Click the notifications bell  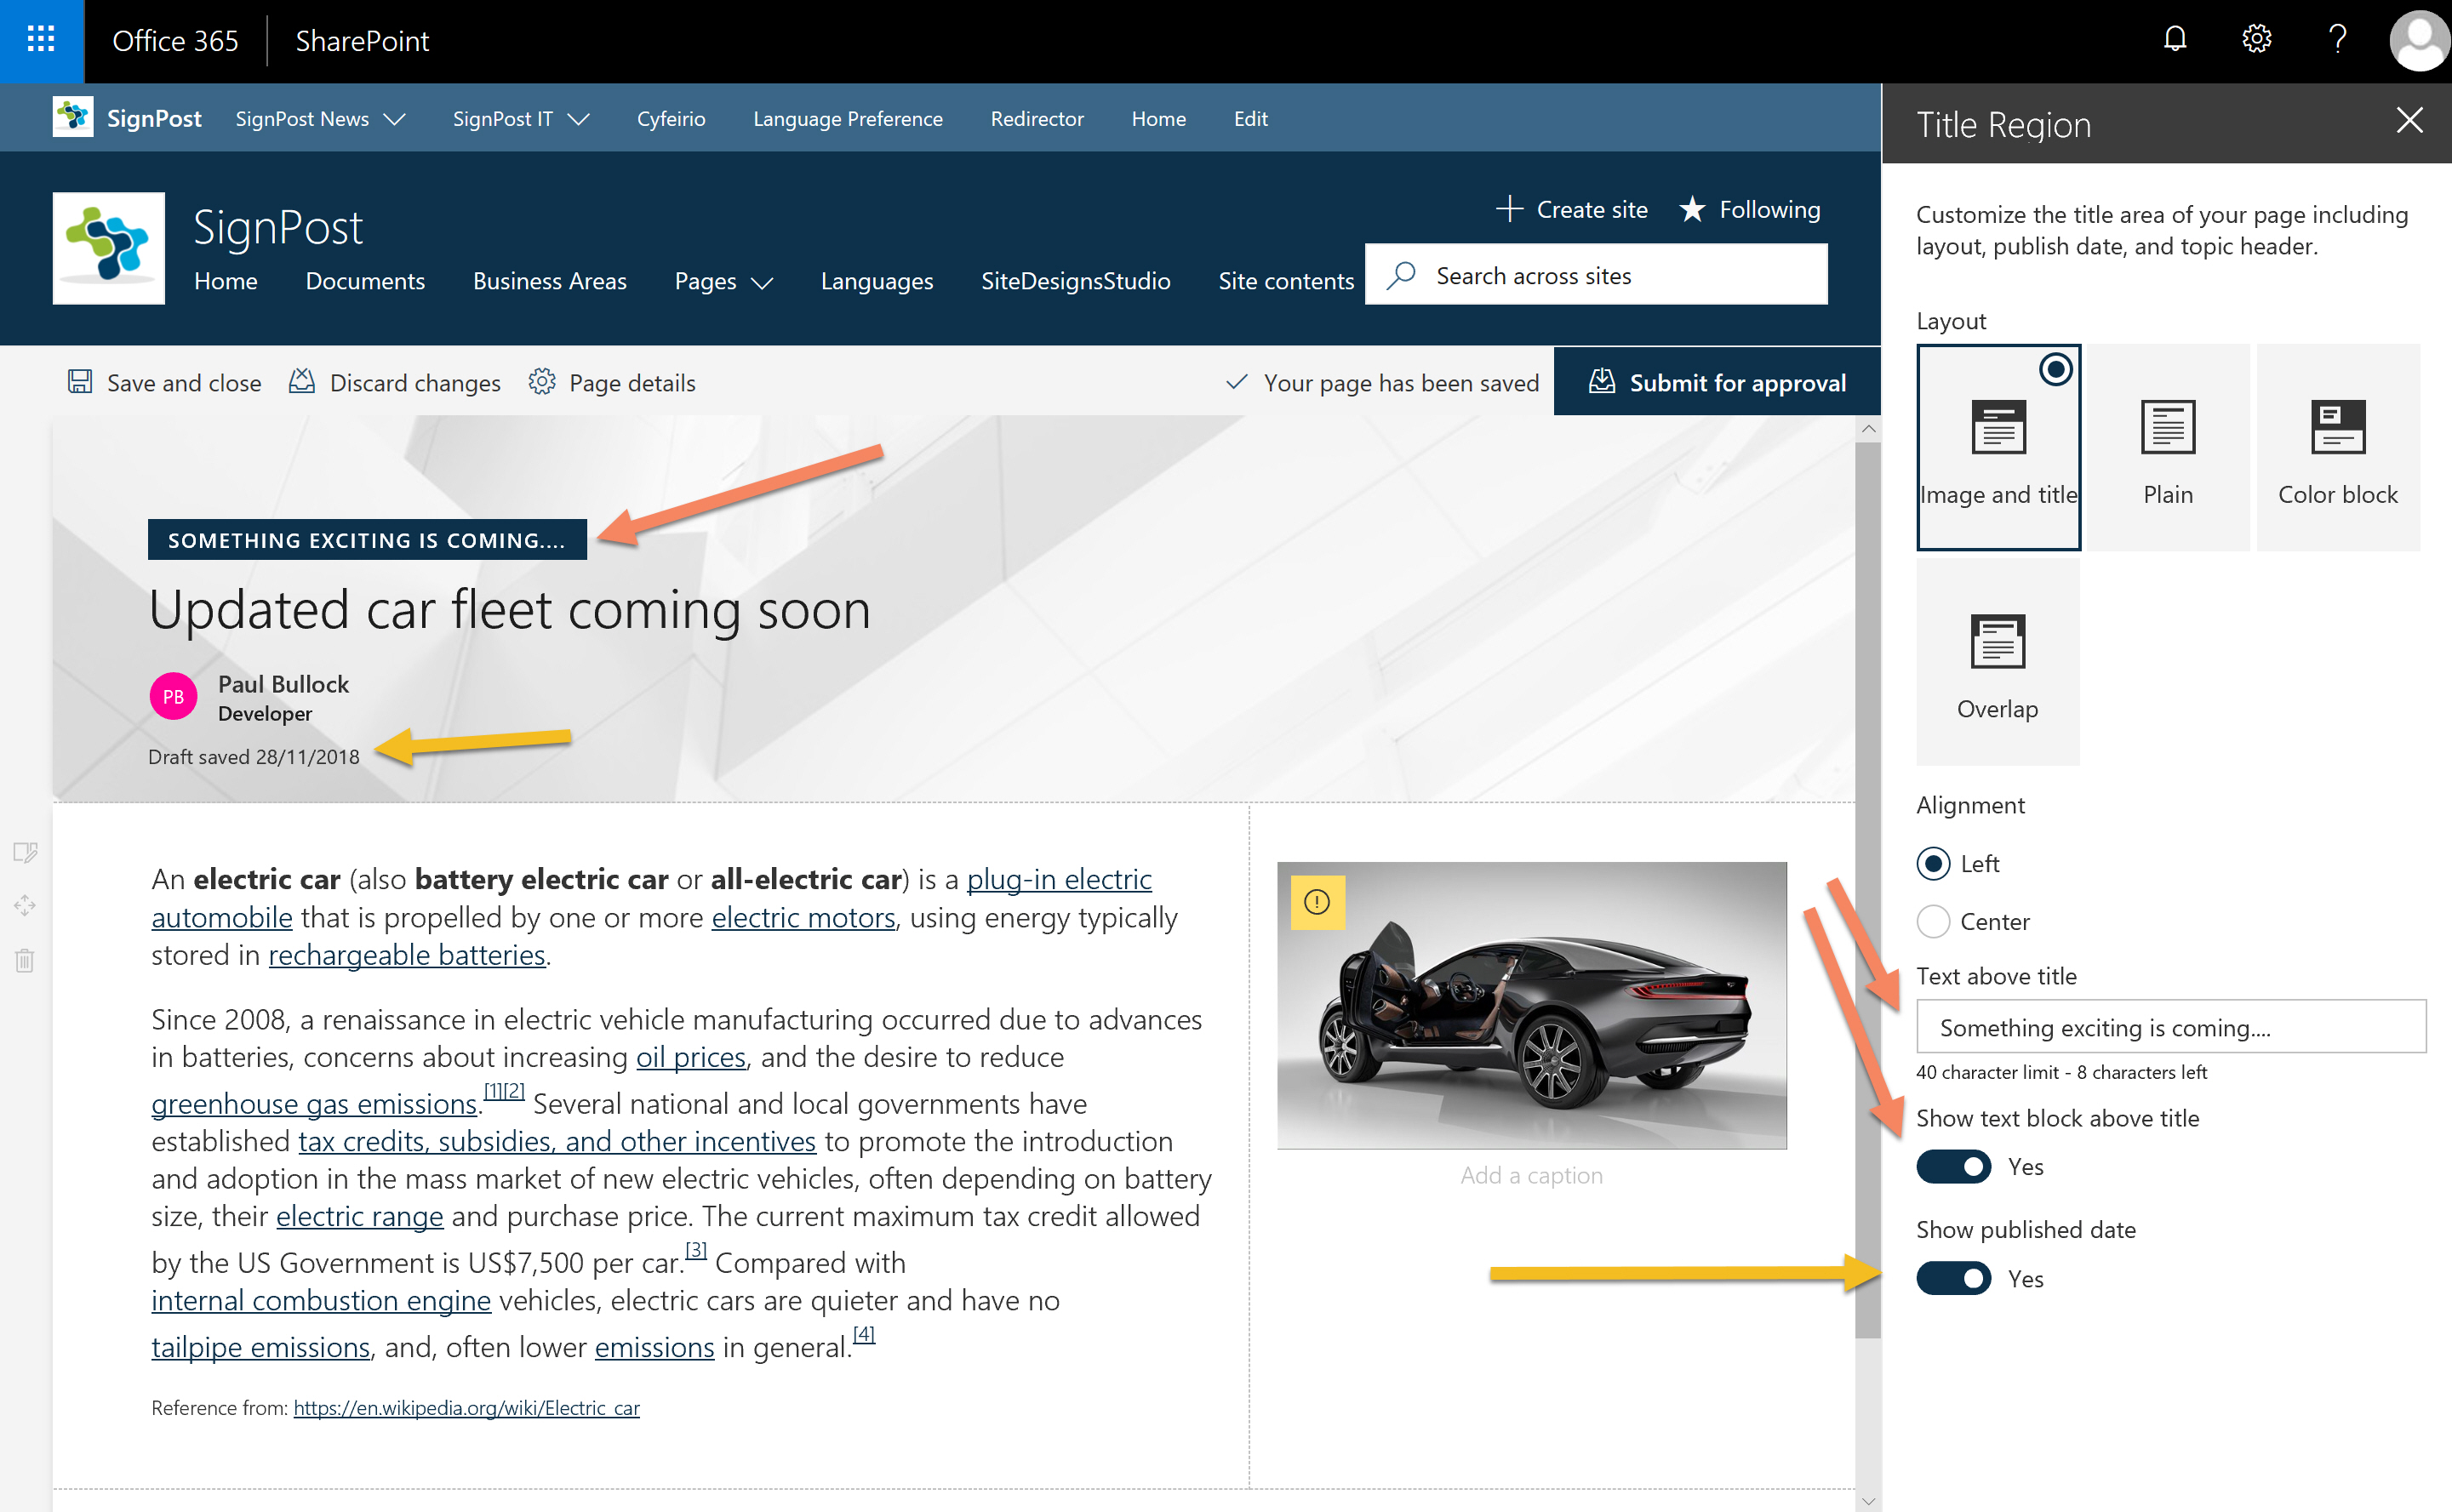coord(2175,40)
